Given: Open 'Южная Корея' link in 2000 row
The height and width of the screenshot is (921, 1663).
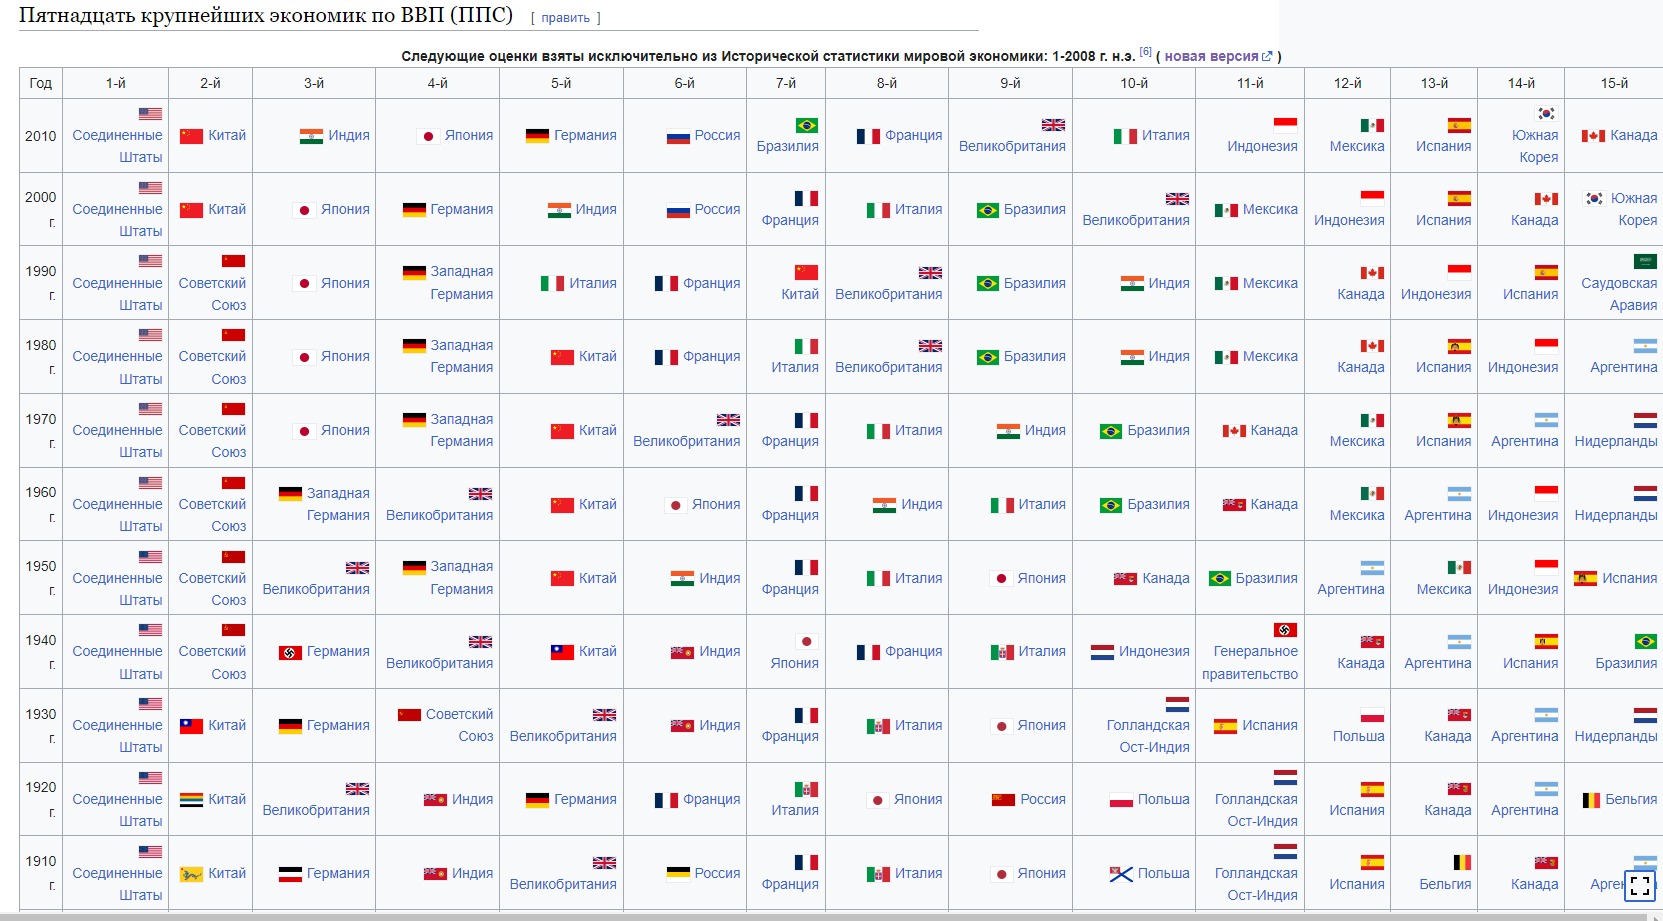Looking at the screenshot, I should click(x=1633, y=209).
